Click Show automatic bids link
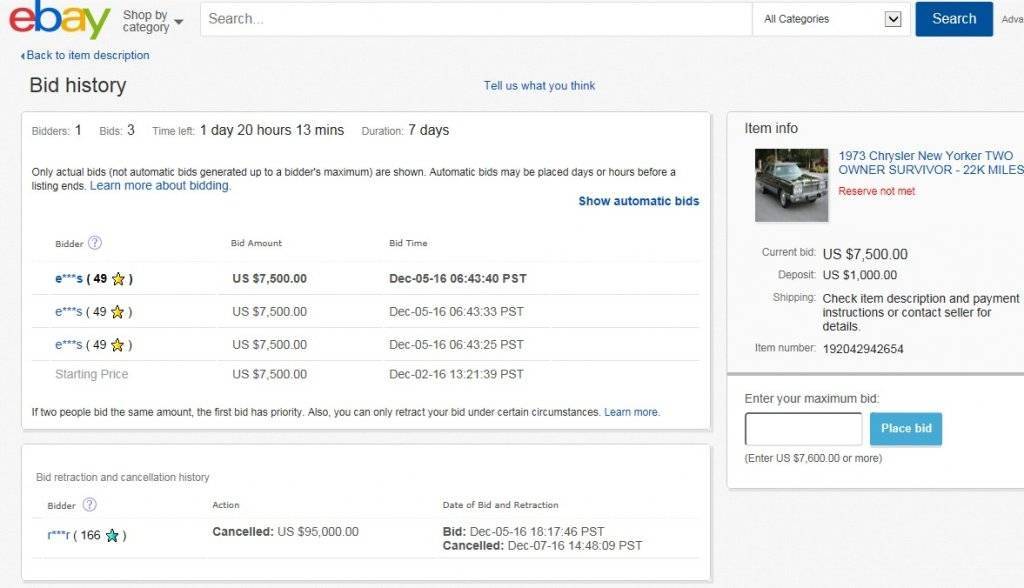1024x588 pixels. [638, 201]
